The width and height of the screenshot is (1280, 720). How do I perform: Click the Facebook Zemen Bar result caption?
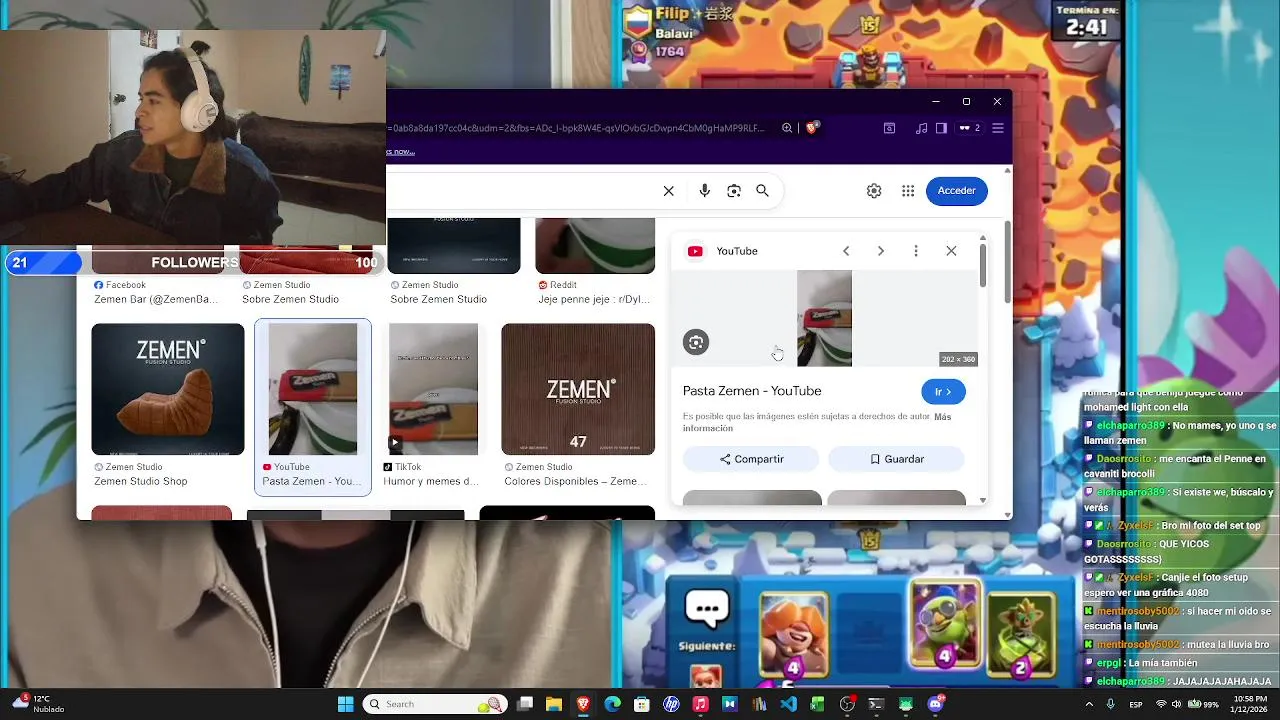point(155,299)
